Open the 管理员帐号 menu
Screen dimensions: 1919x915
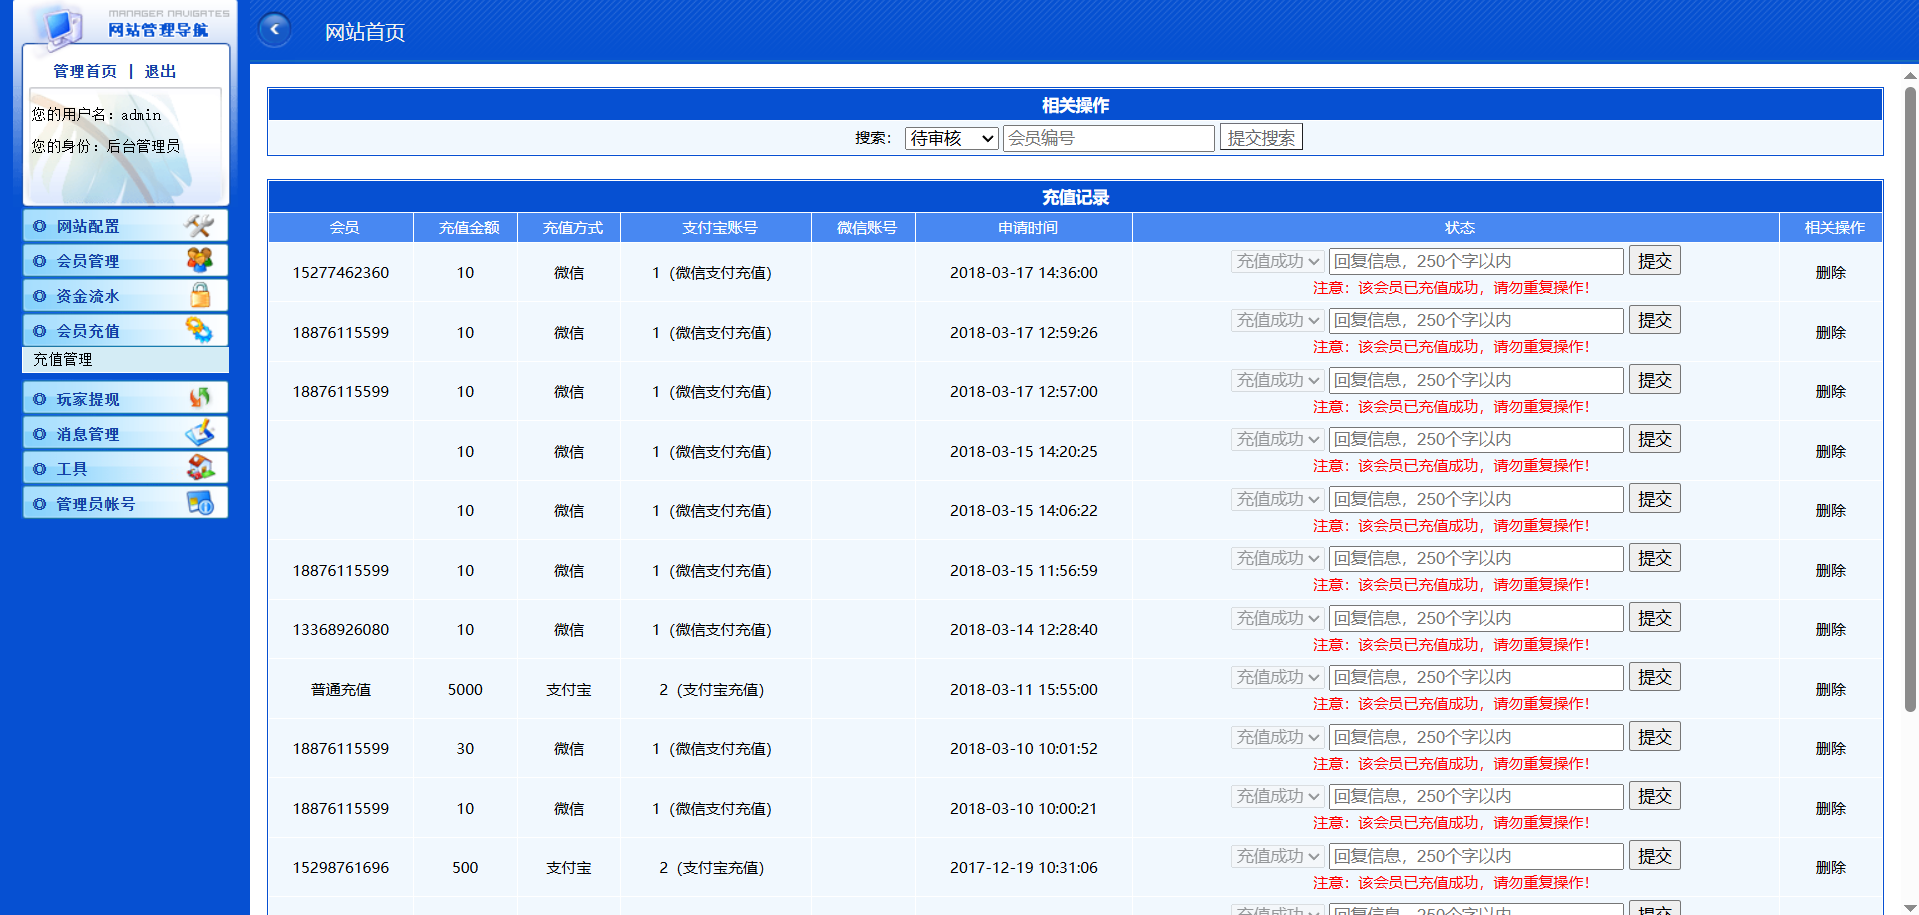click(125, 503)
